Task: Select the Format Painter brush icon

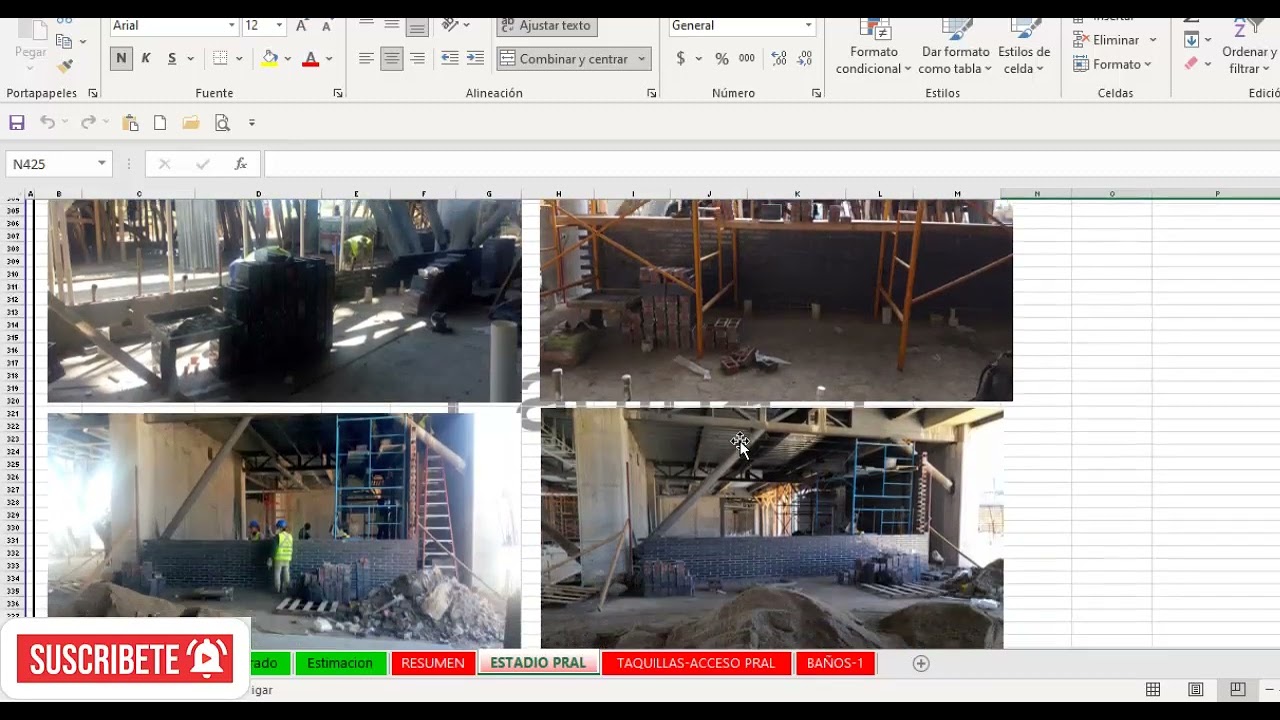Action: coord(65,66)
